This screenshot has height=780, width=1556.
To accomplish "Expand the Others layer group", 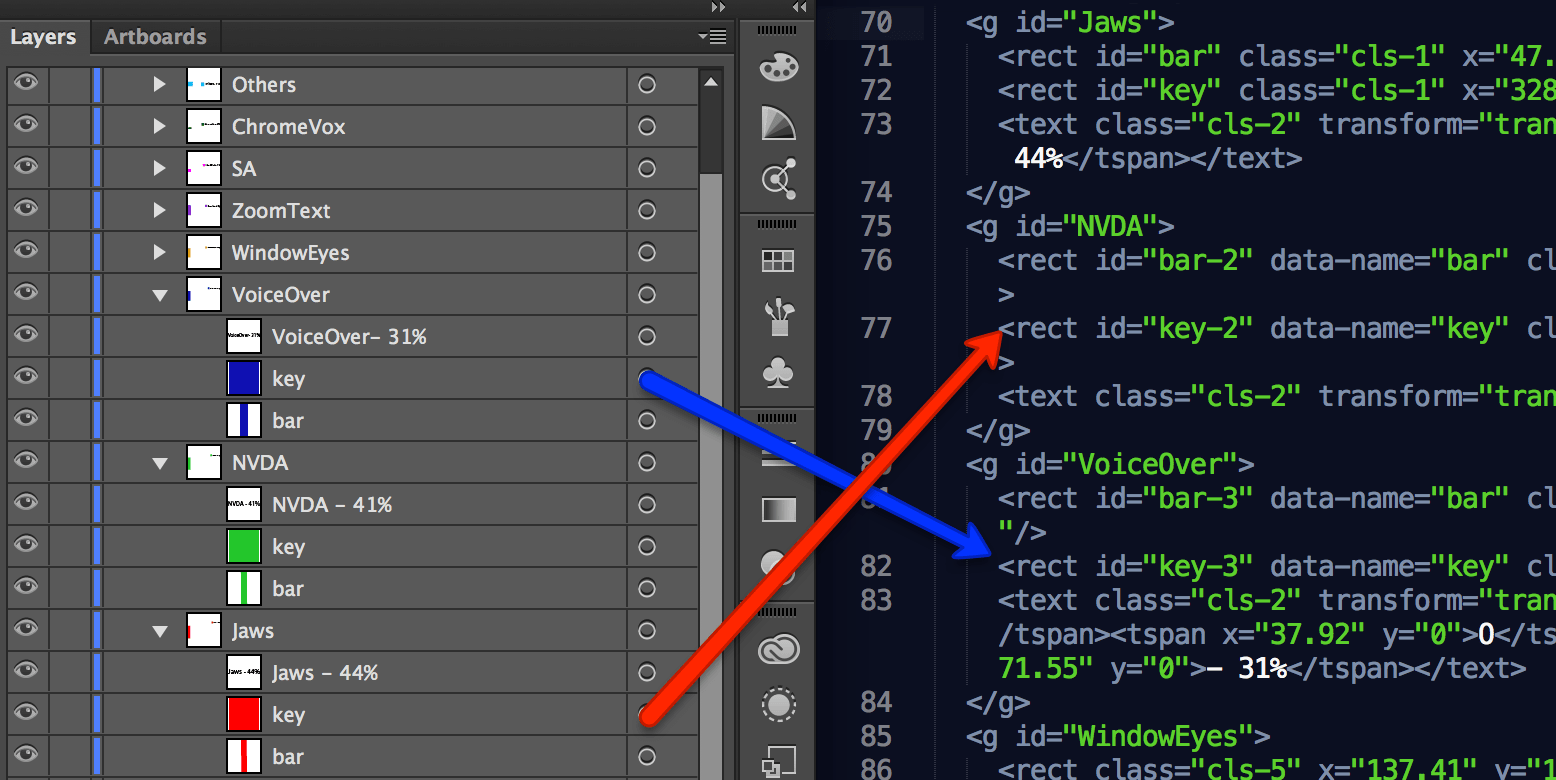I will pyautogui.click(x=159, y=85).
